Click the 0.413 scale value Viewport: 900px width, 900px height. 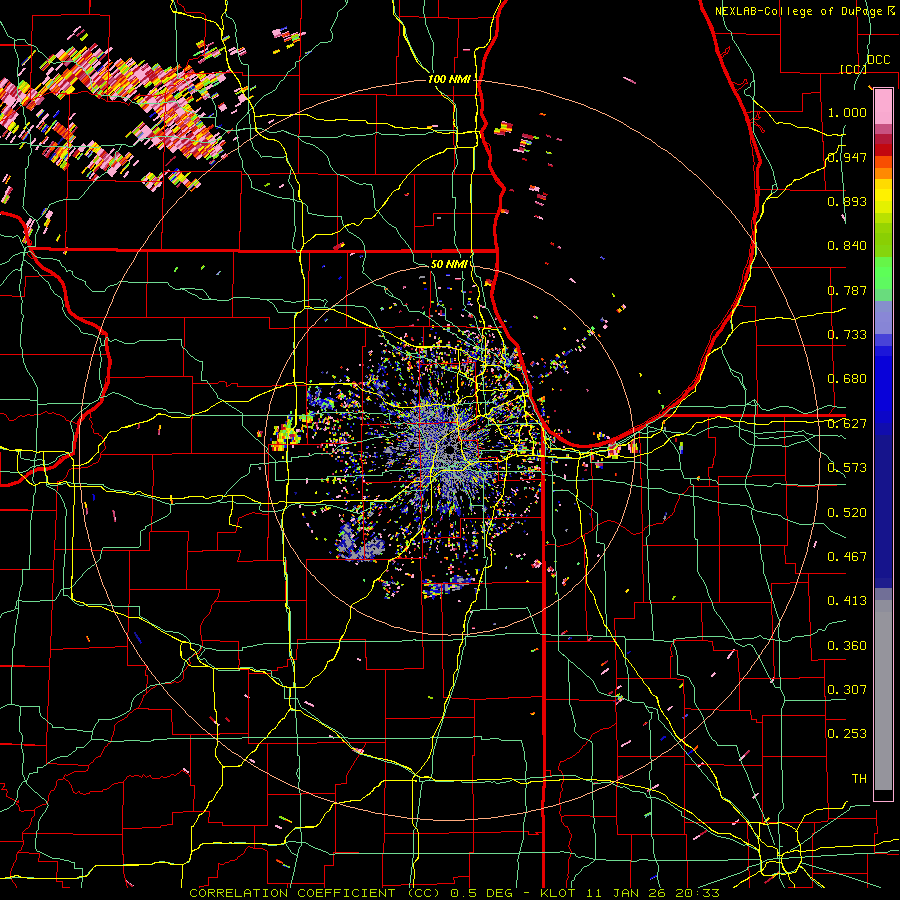coord(847,601)
